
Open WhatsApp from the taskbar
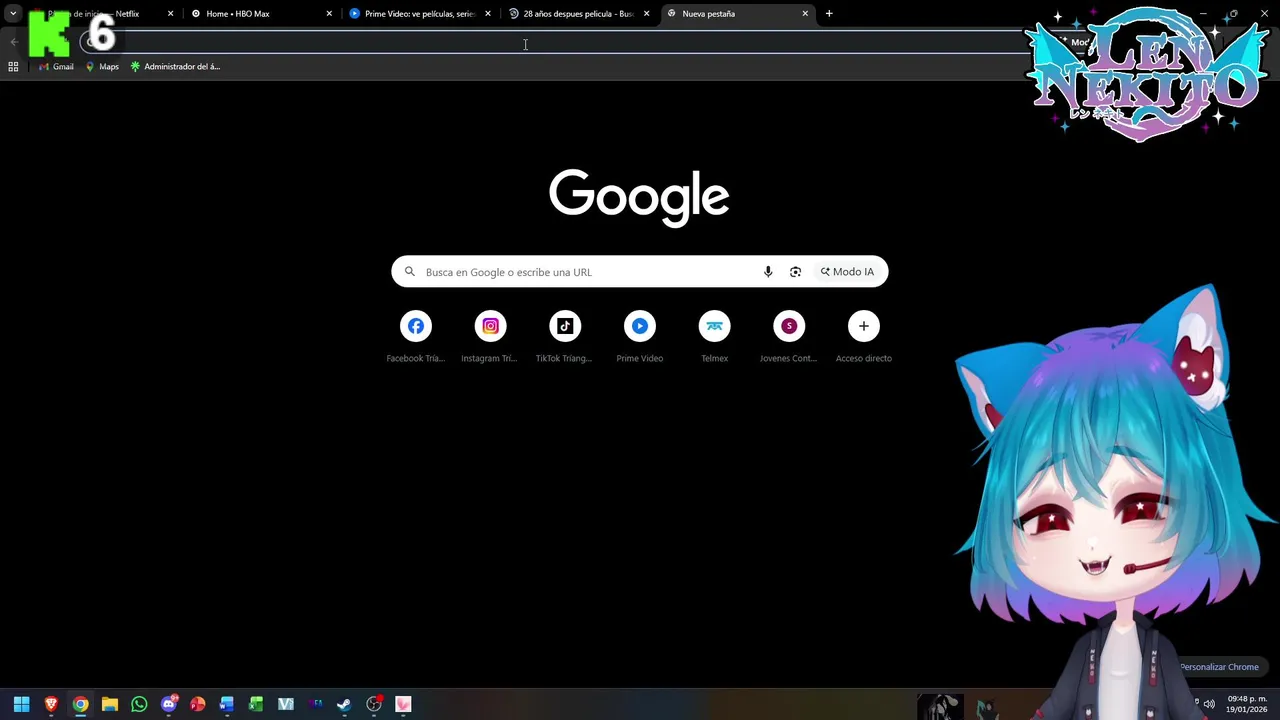139,704
